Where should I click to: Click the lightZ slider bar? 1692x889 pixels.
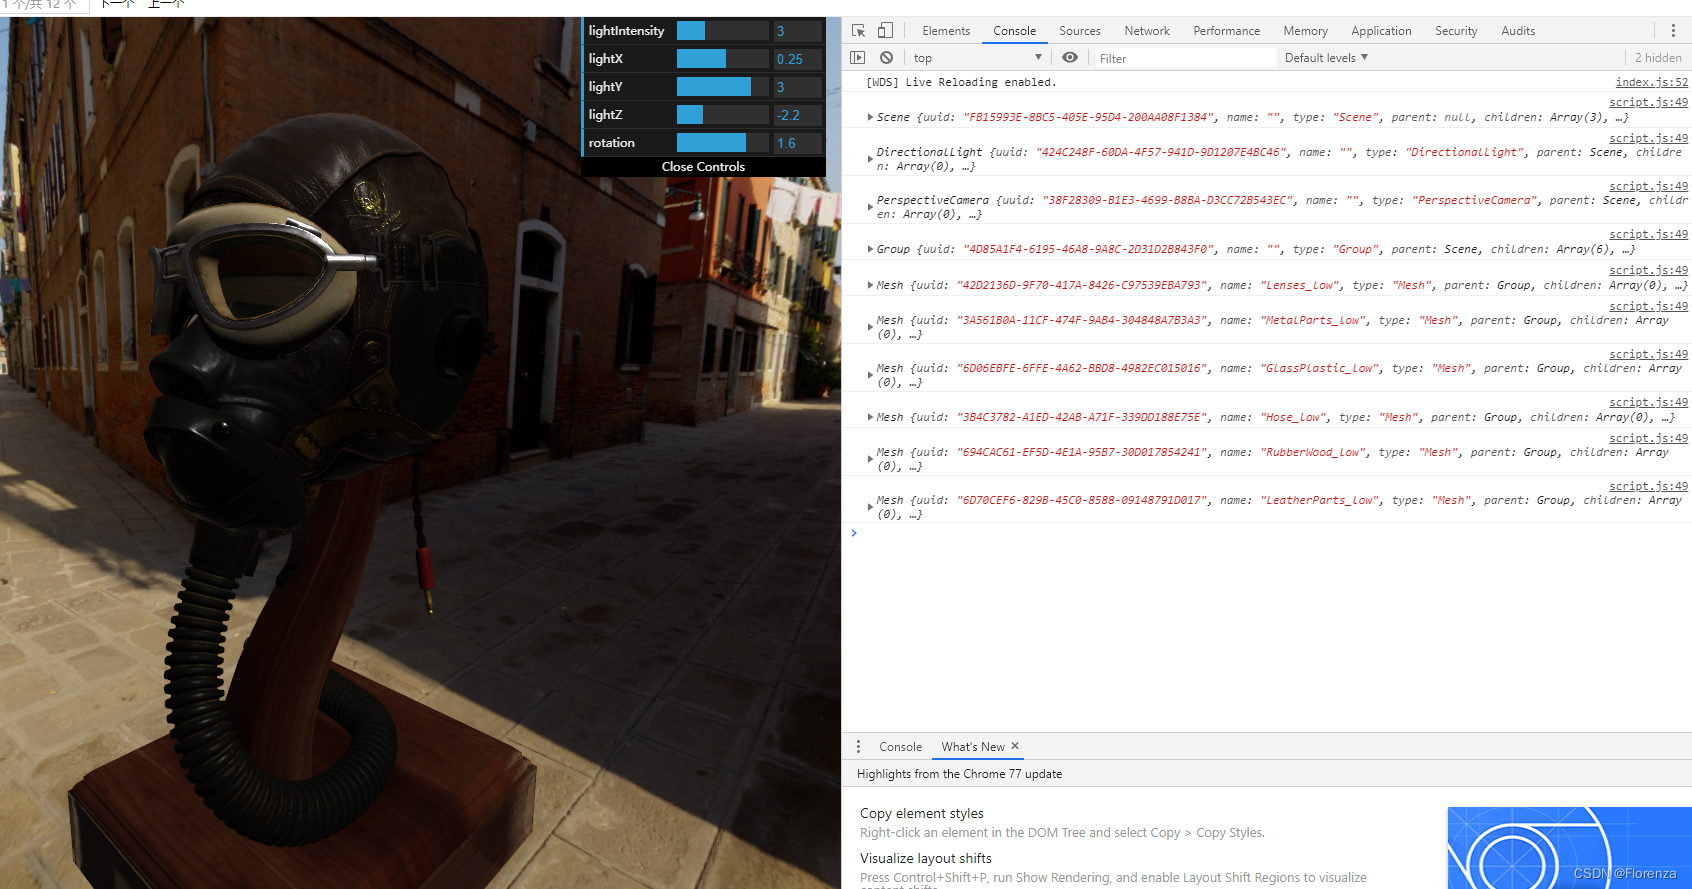point(723,115)
